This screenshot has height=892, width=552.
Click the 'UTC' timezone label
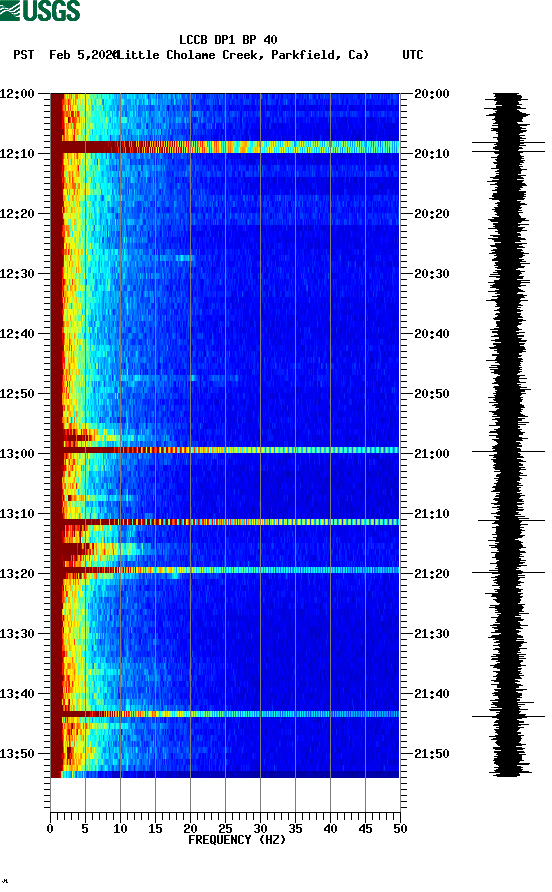(413, 55)
